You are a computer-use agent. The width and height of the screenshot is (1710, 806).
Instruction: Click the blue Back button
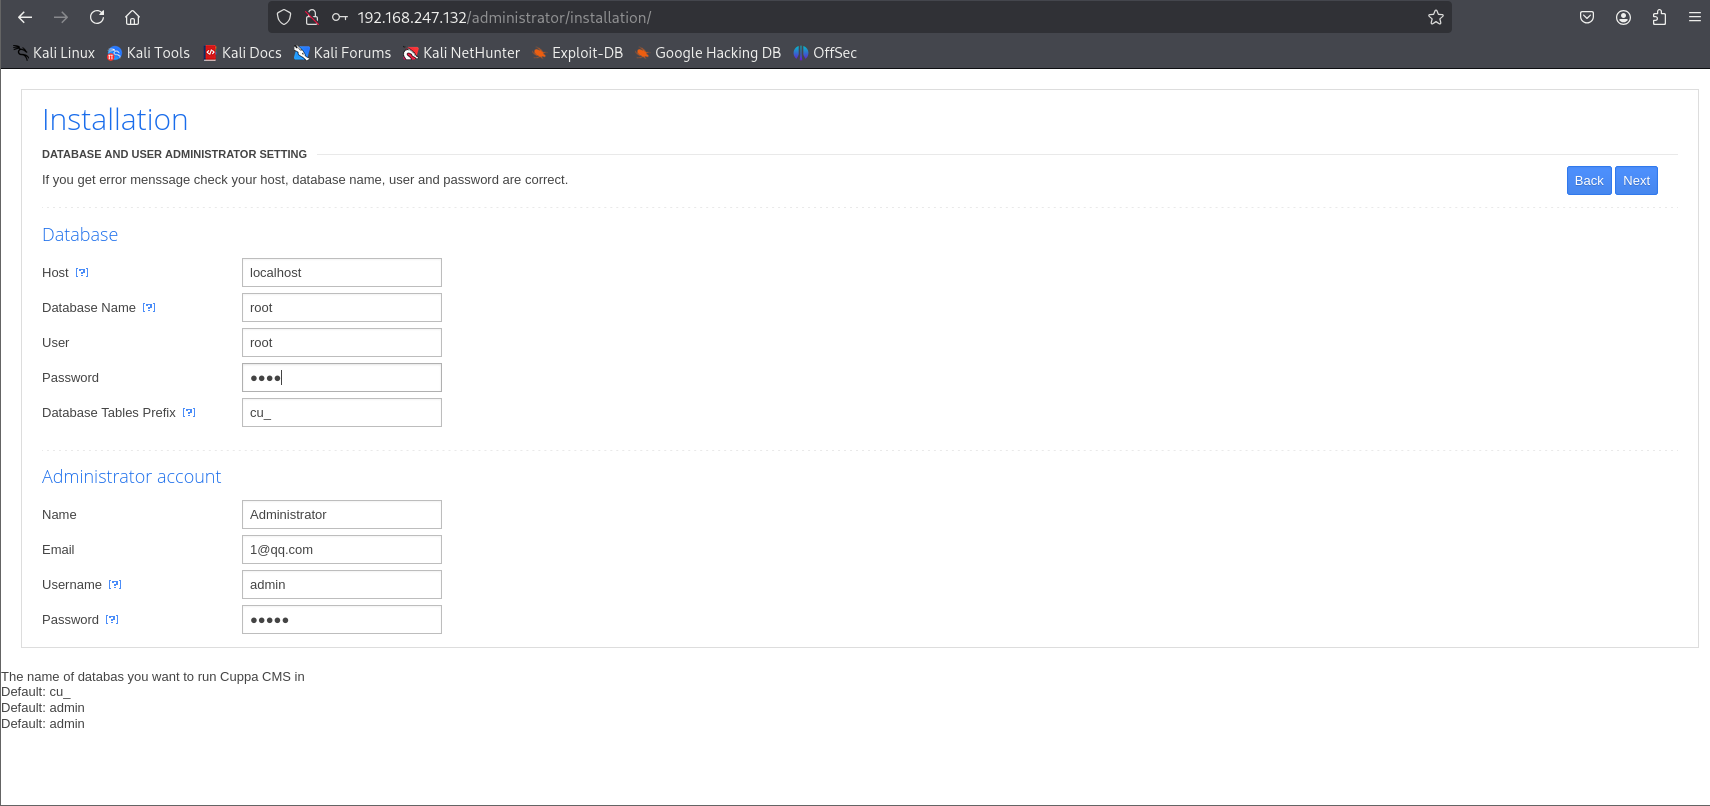[1589, 180]
